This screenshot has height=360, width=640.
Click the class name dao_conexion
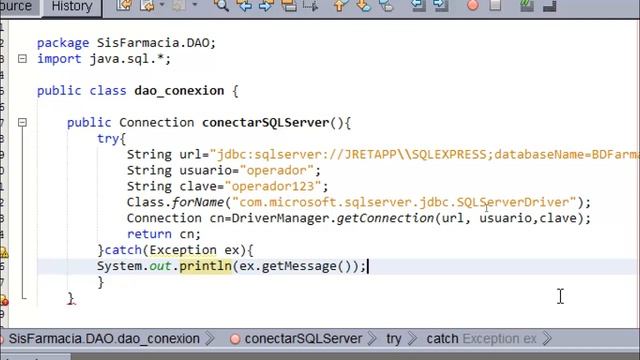(179, 91)
